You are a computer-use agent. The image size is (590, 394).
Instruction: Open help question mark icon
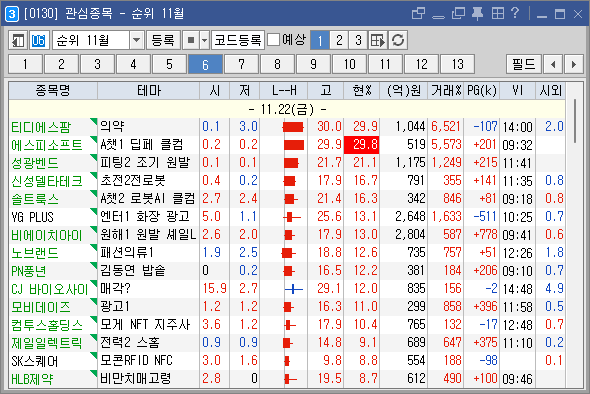515,14
